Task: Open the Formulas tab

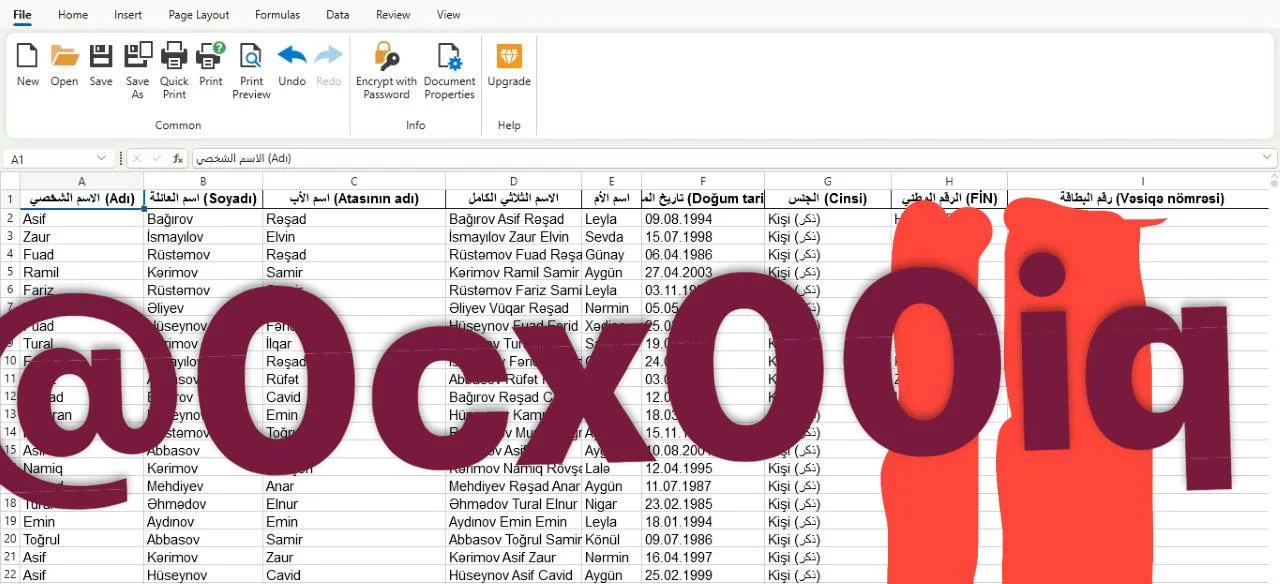Action: tap(277, 15)
